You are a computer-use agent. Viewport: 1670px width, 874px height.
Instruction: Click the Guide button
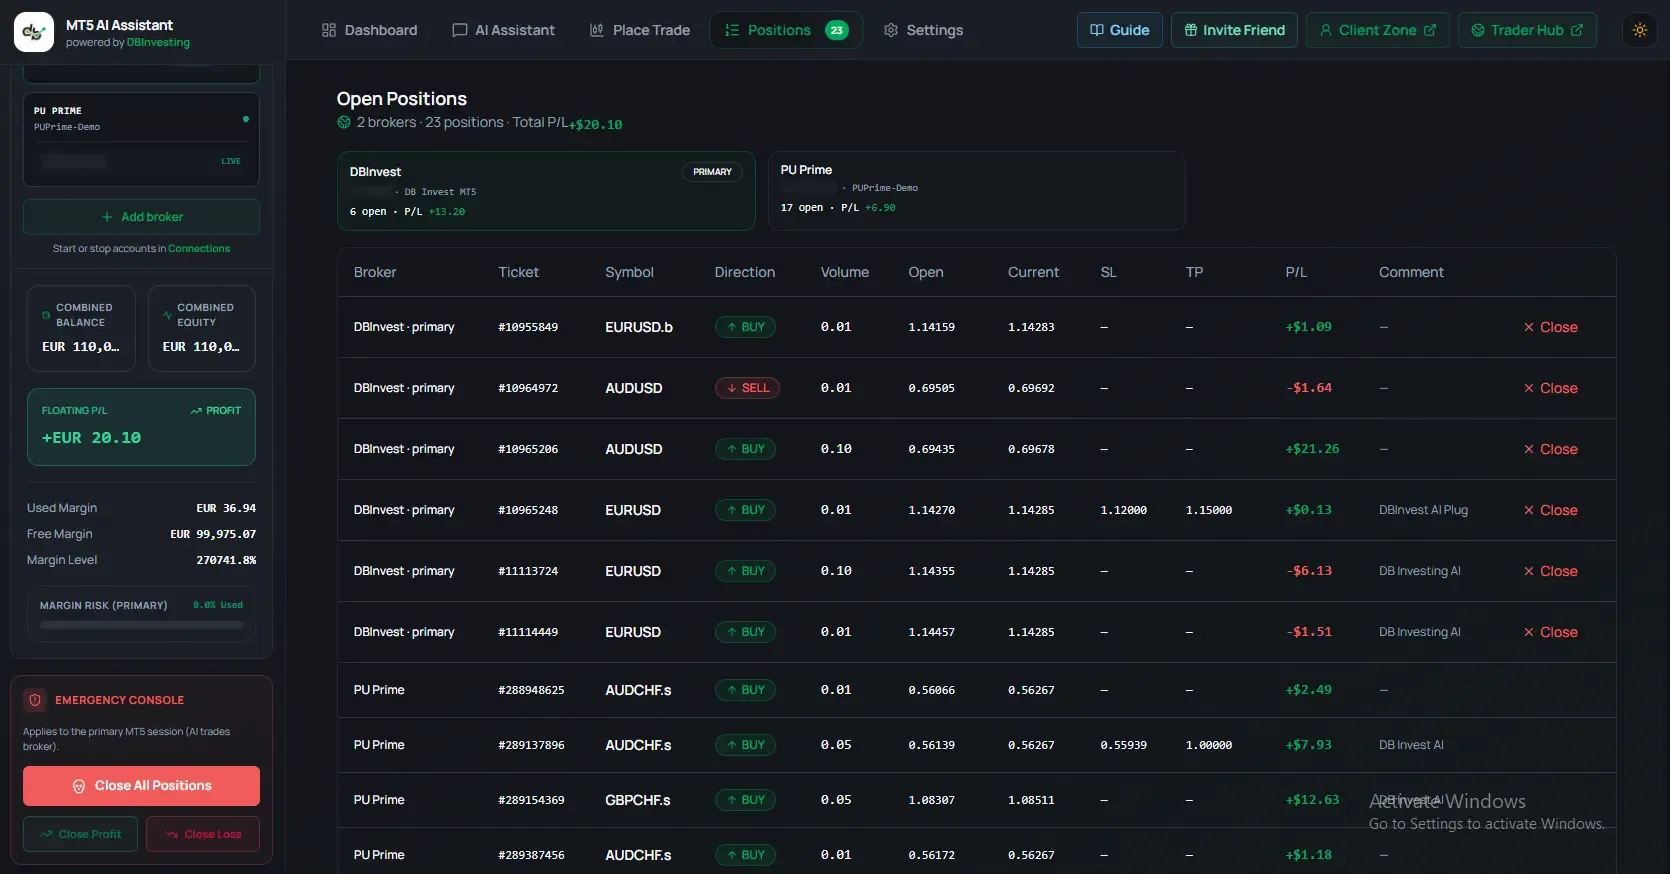(1119, 30)
